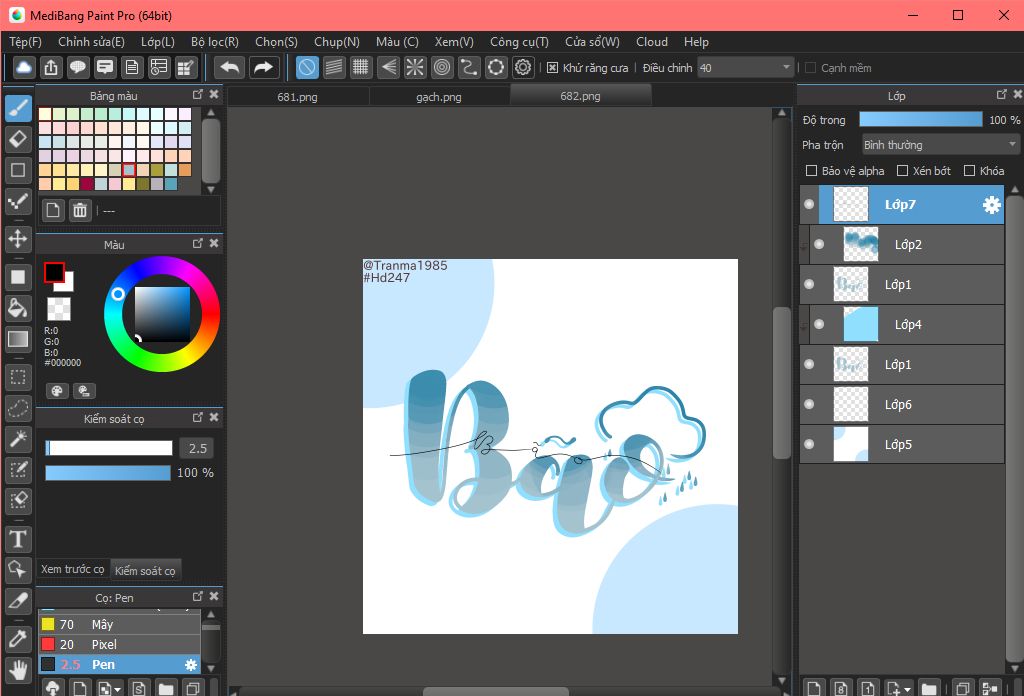This screenshot has width=1024, height=696.
Task: Switch to the 681.png tab
Action: coord(297,97)
